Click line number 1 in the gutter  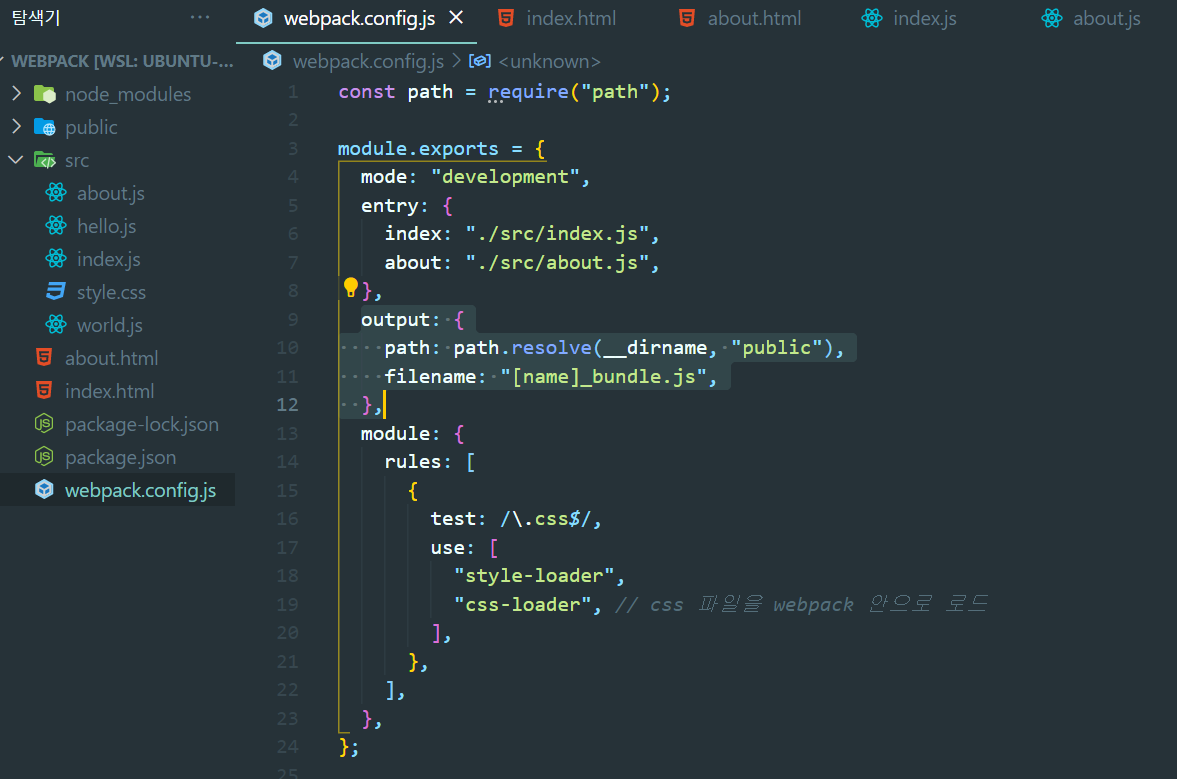pyautogui.click(x=293, y=92)
